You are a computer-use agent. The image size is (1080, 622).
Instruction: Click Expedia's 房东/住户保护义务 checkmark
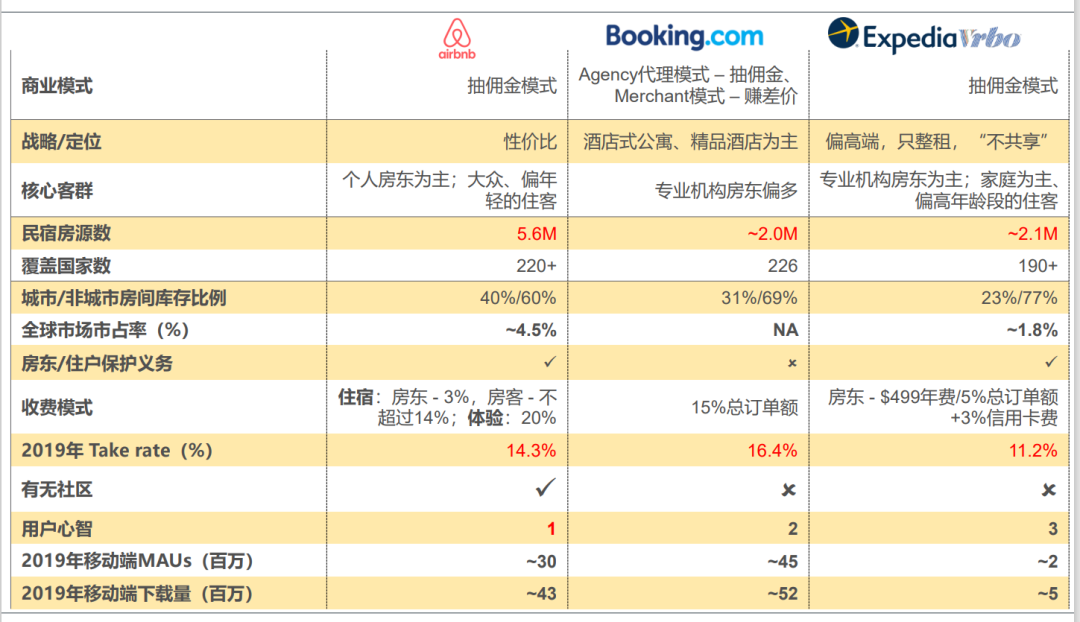click(x=1050, y=362)
